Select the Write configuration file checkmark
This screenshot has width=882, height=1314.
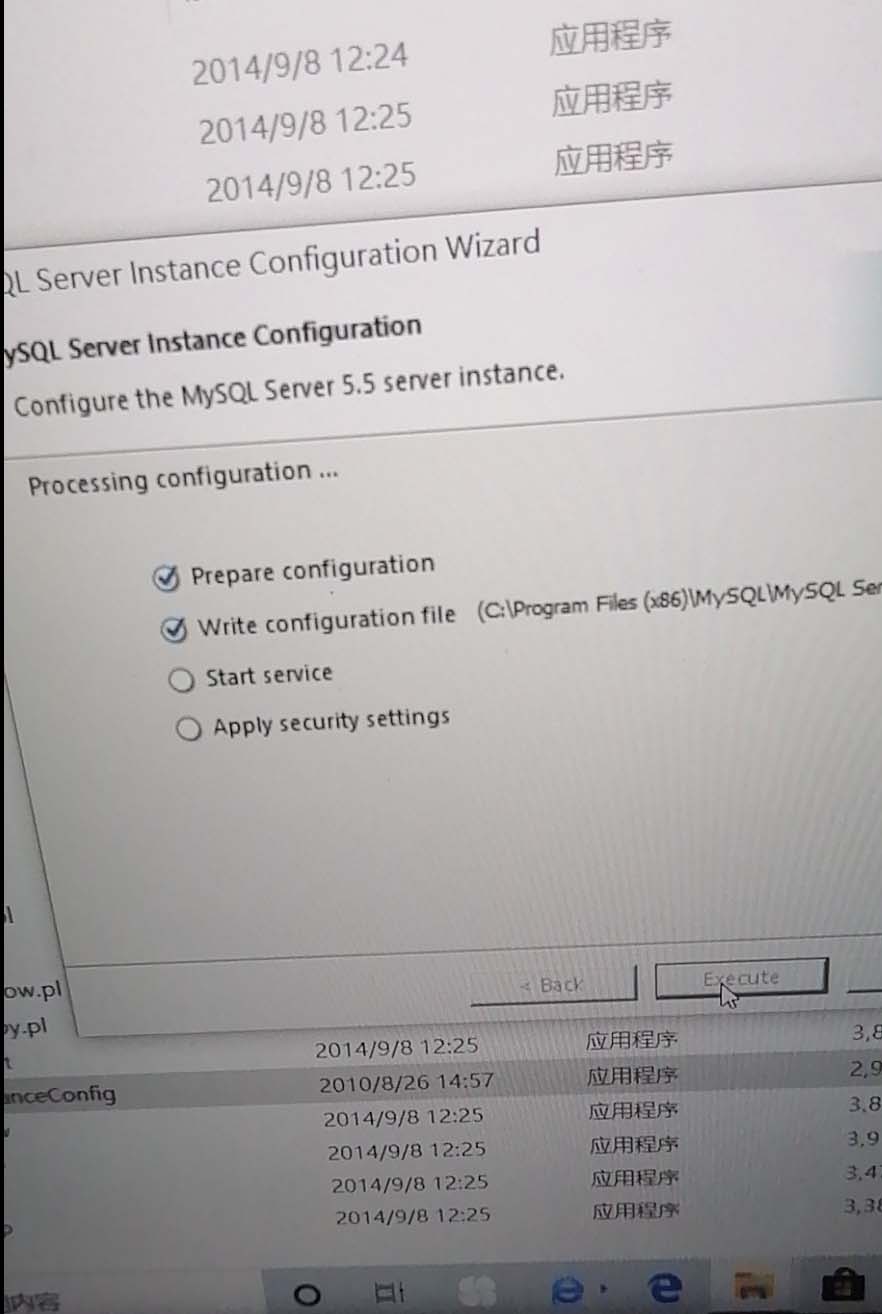[174, 629]
